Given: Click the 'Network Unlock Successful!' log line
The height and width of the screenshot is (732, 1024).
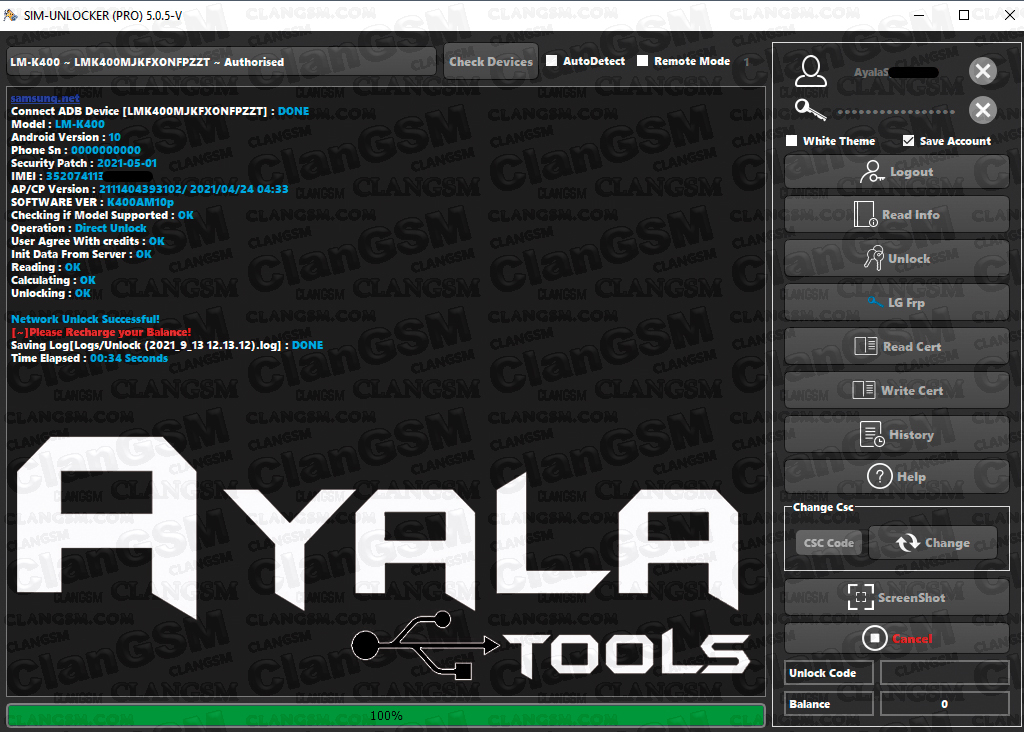Looking at the screenshot, I should coord(86,319).
